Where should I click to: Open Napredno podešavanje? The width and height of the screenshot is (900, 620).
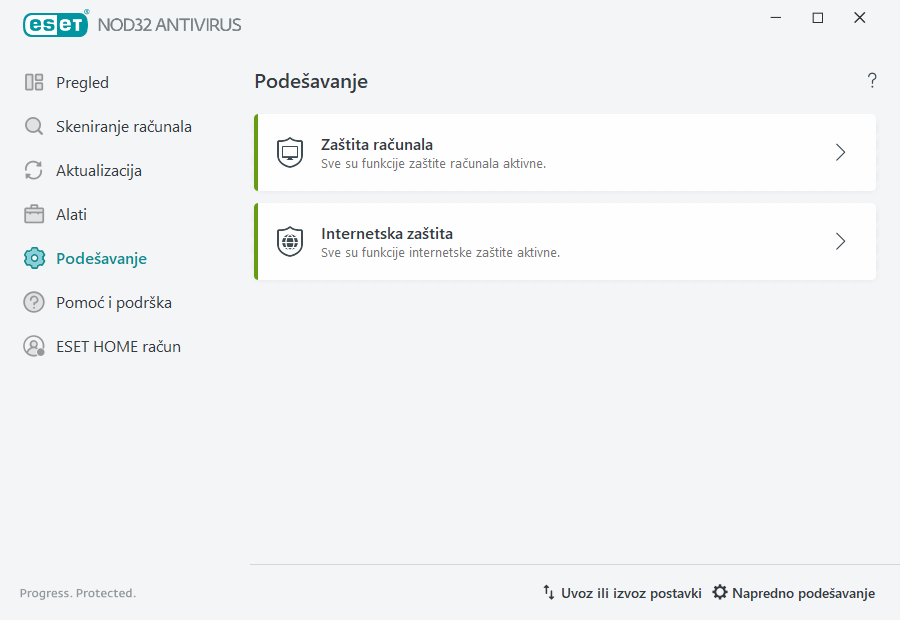(800, 592)
